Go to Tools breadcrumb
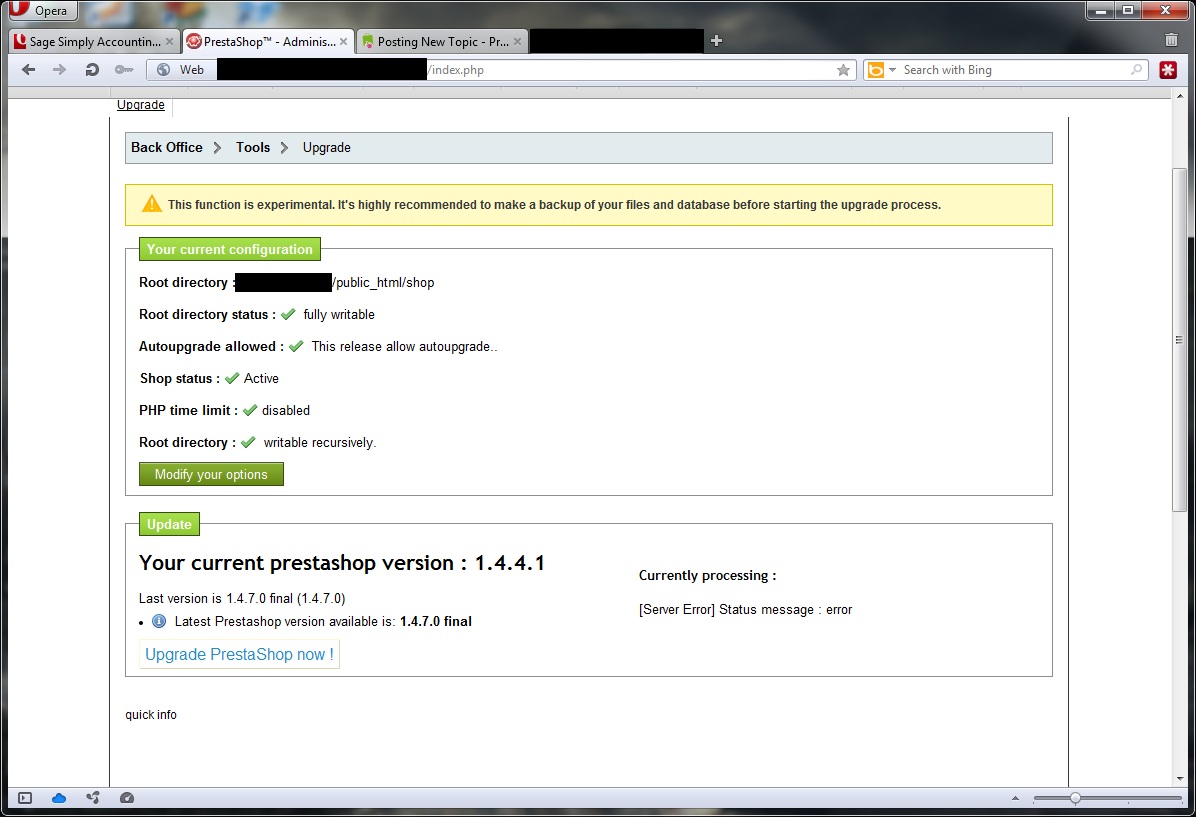This screenshot has height=817, width=1196. (x=252, y=147)
